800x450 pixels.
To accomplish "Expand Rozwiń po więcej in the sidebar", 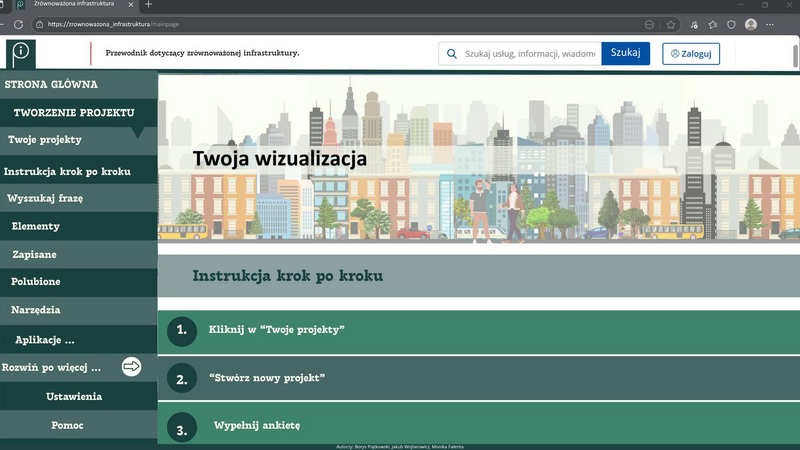I will tap(52, 367).
